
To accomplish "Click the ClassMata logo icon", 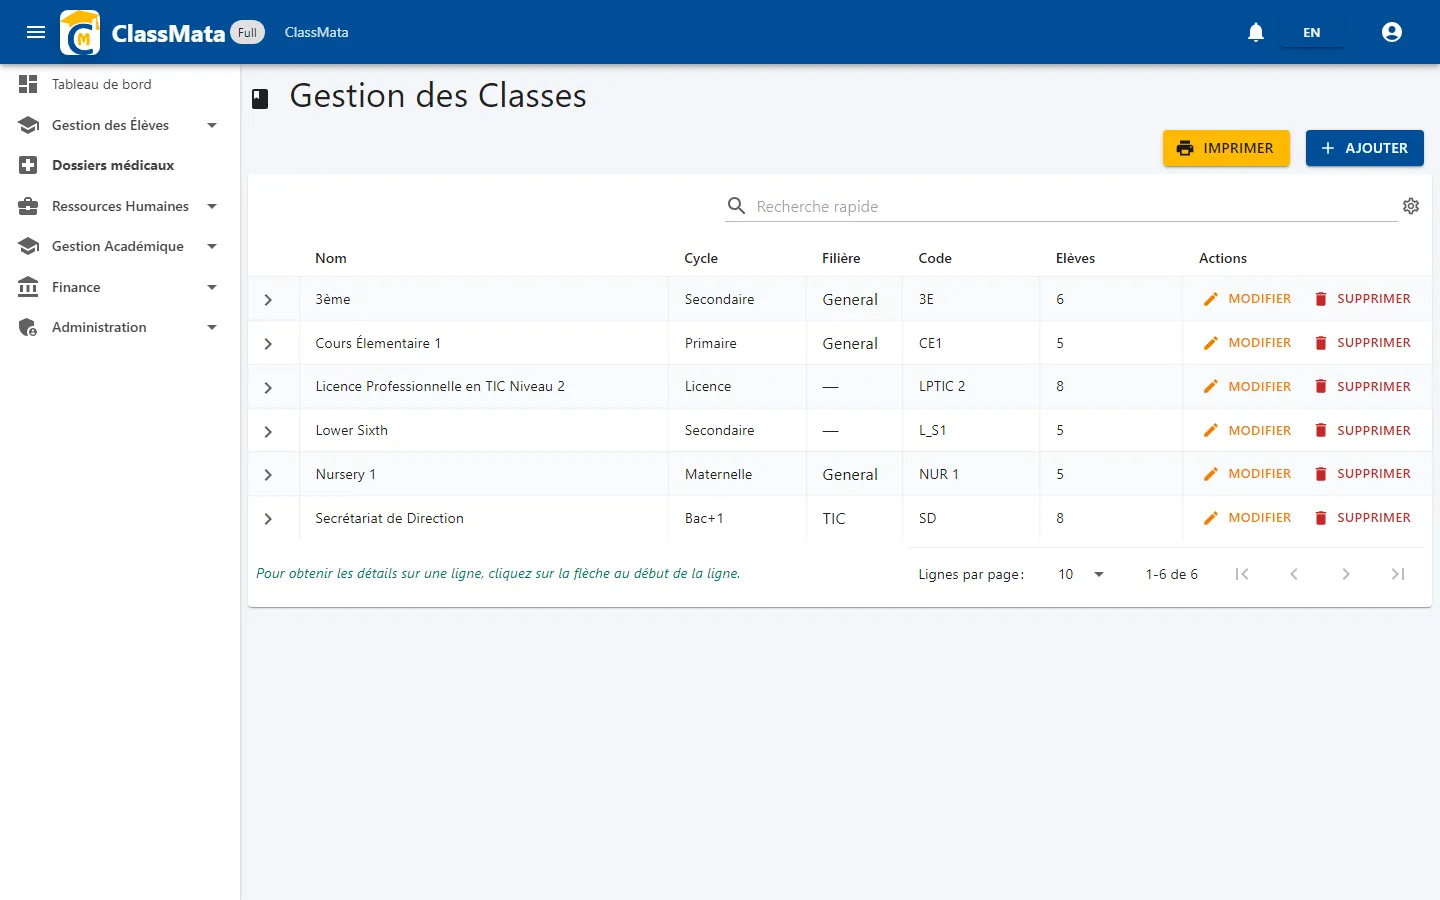I will tap(80, 32).
